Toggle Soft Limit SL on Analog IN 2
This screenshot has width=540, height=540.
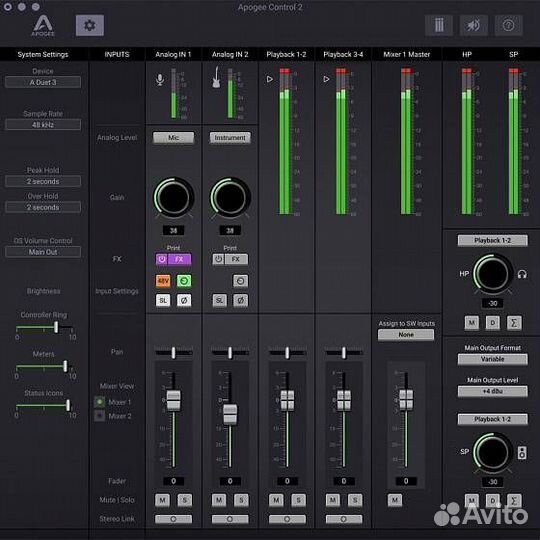coord(219,300)
